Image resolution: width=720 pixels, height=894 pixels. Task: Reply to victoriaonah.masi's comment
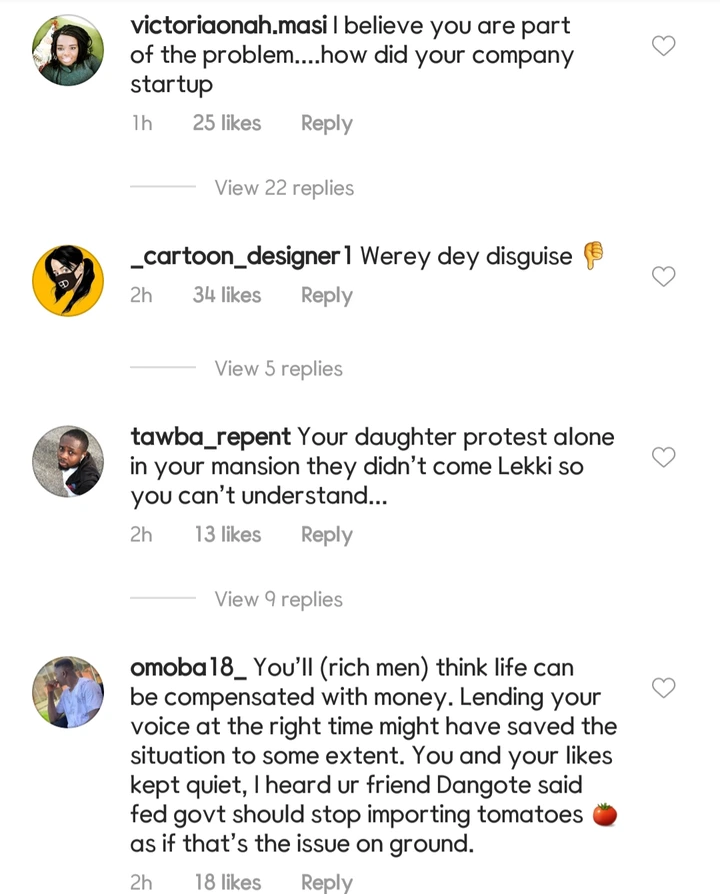pos(326,124)
